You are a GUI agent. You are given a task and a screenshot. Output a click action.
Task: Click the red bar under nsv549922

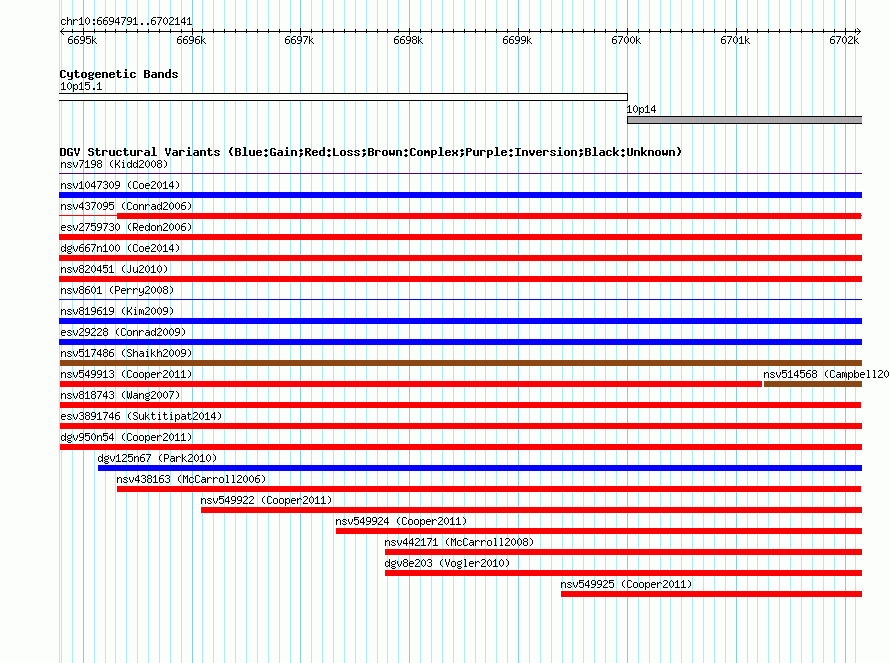pos(531,510)
